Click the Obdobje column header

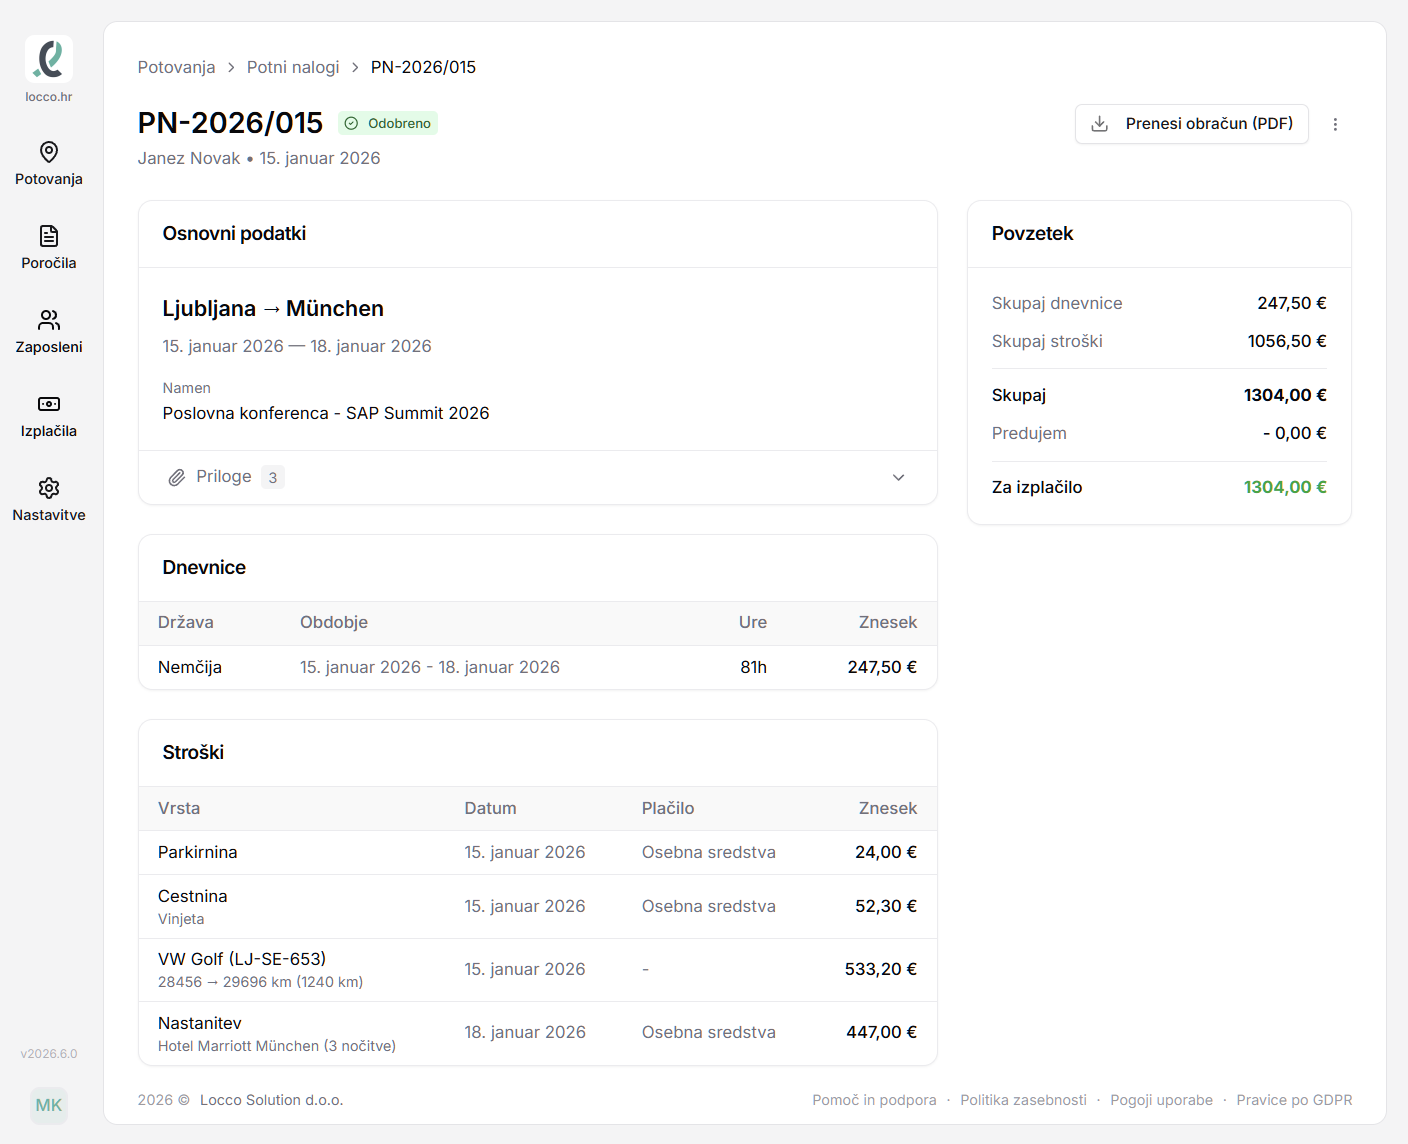coord(334,622)
